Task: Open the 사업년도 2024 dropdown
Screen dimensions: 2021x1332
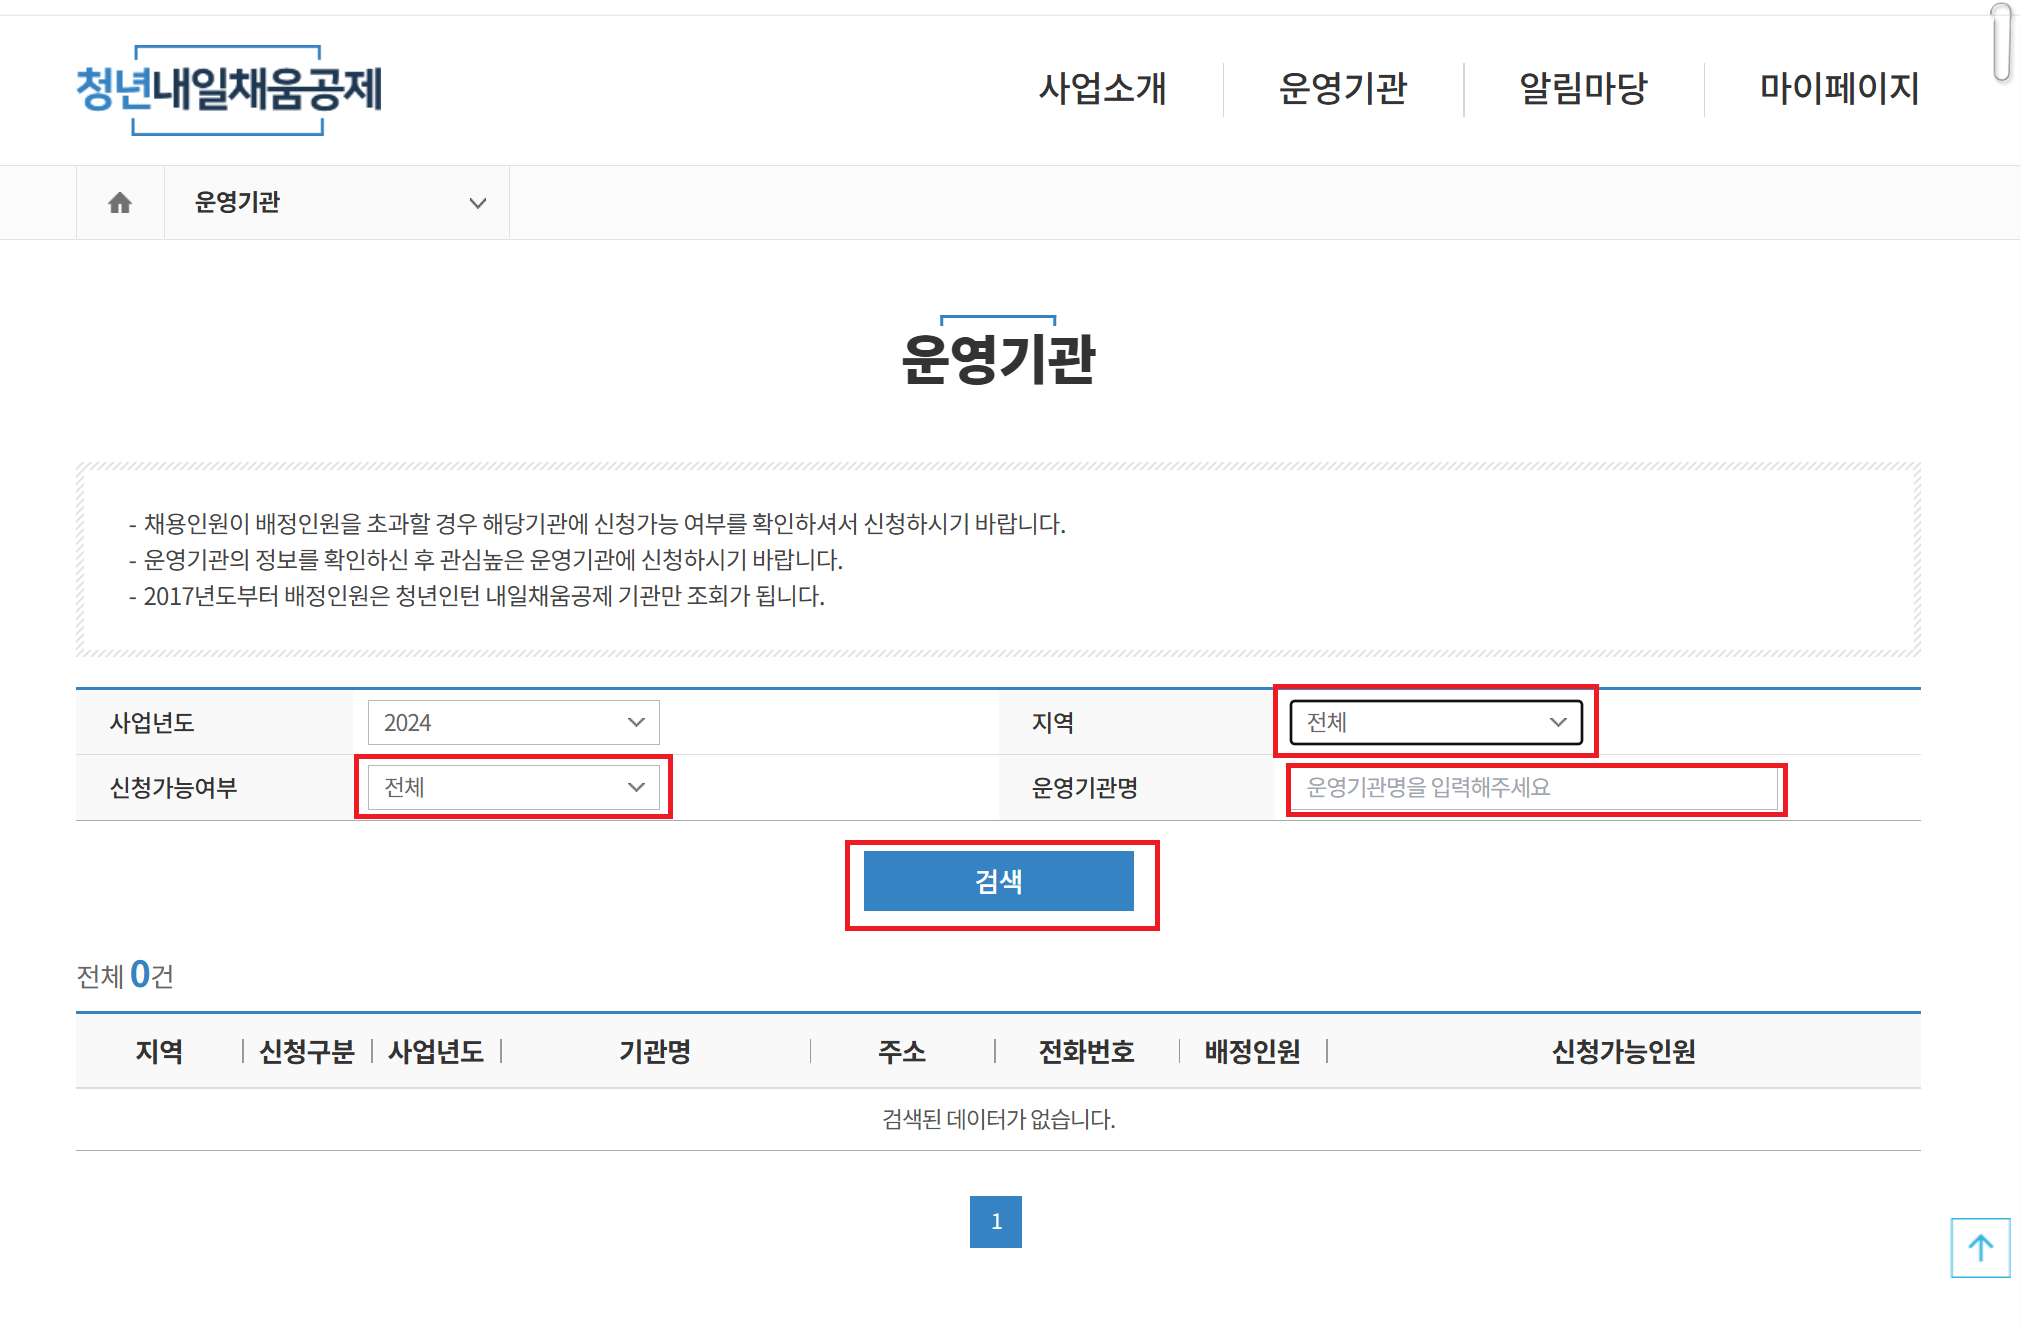Action: [513, 722]
